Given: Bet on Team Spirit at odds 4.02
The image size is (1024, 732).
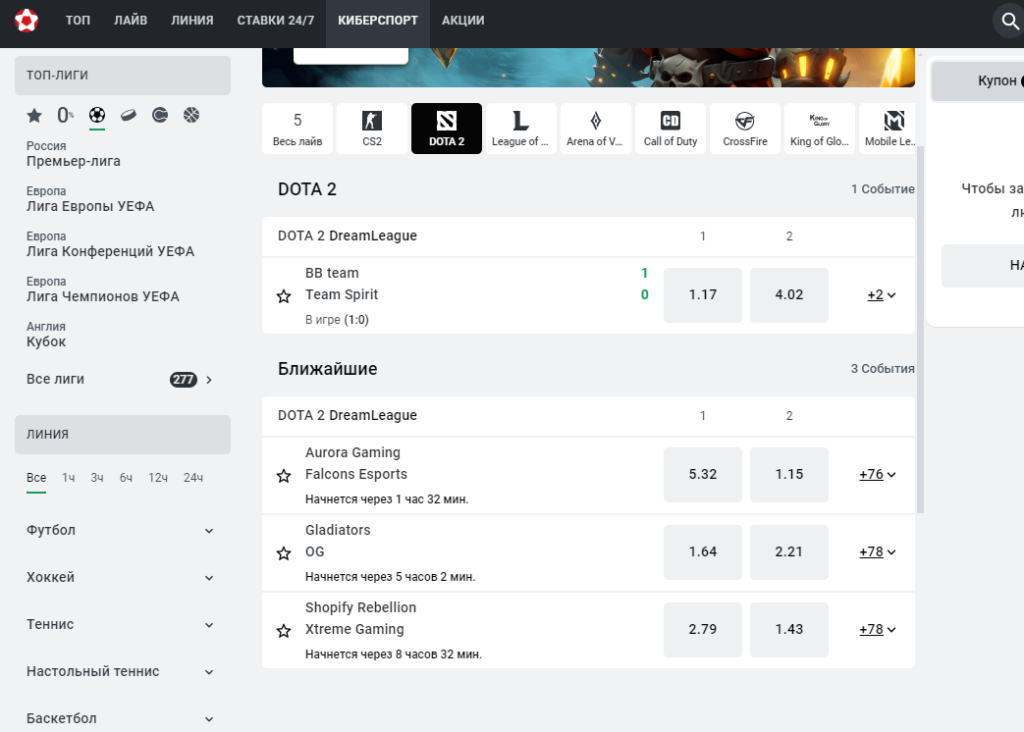Looking at the screenshot, I should tap(789, 295).
